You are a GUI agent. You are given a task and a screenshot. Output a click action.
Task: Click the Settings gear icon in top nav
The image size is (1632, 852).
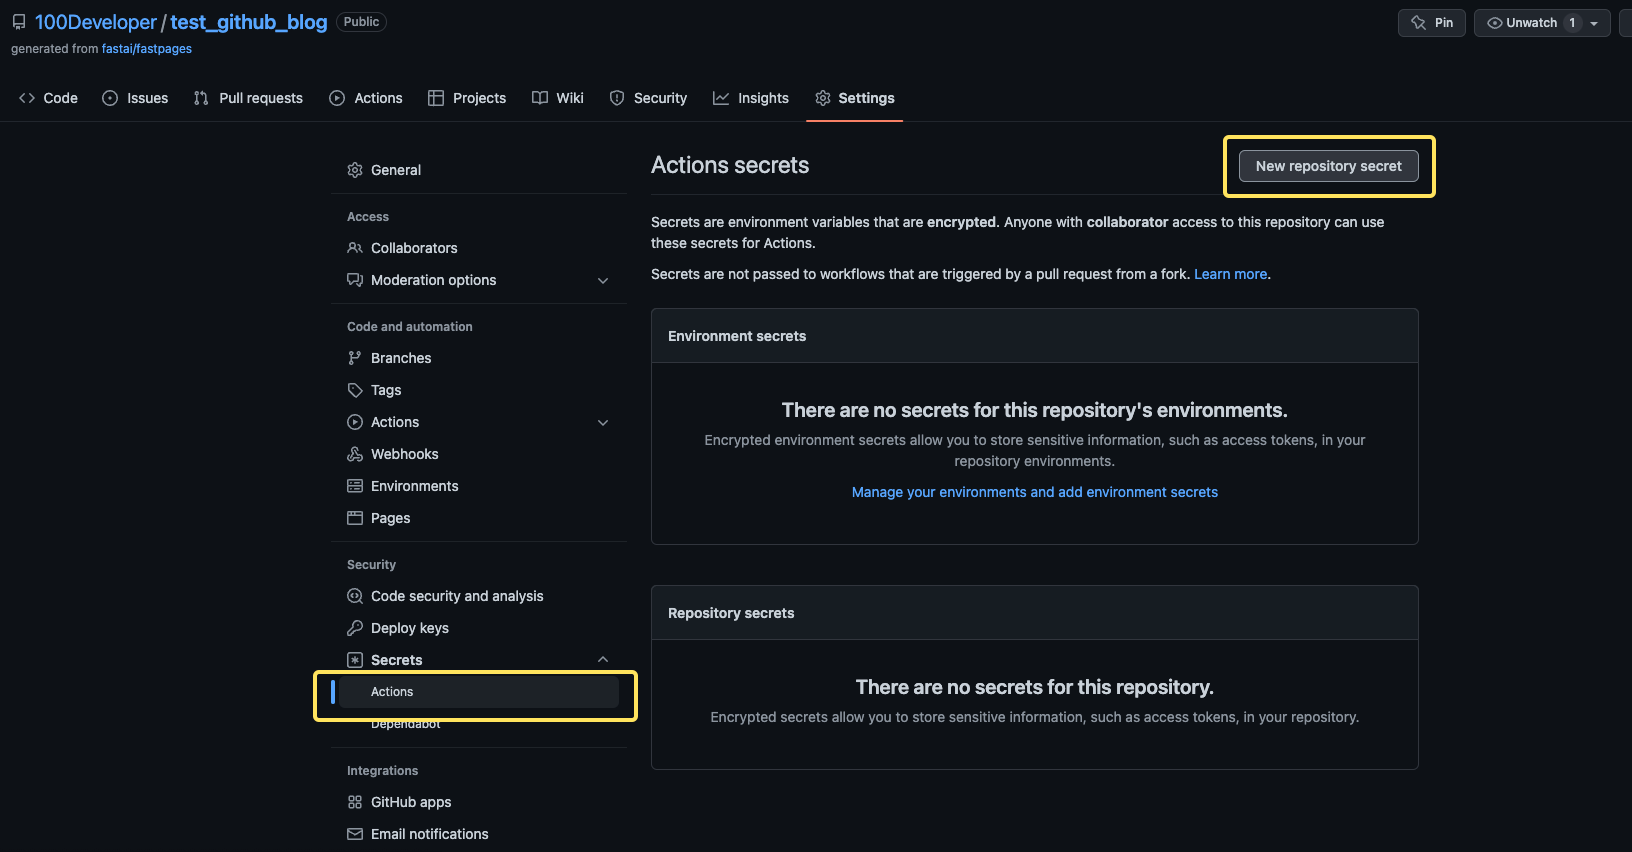823,98
